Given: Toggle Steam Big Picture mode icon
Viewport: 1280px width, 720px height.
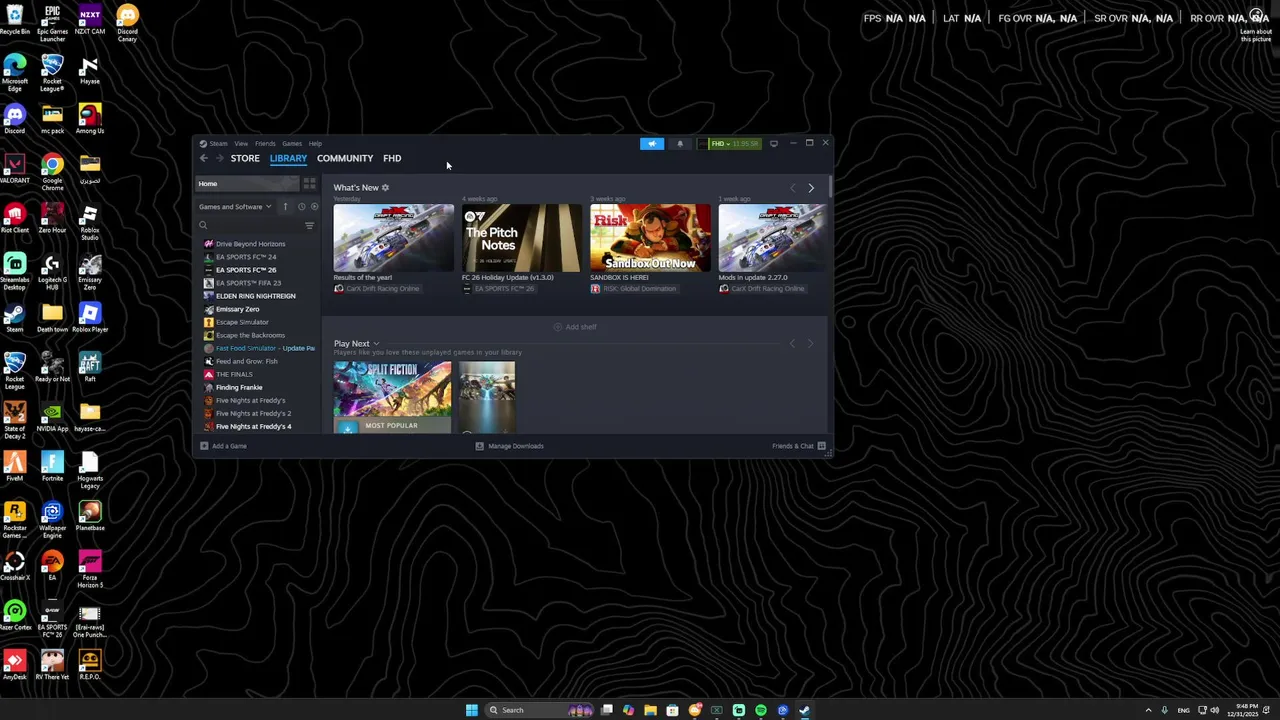Looking at the screenshot, I should click(x=773, y=143).
